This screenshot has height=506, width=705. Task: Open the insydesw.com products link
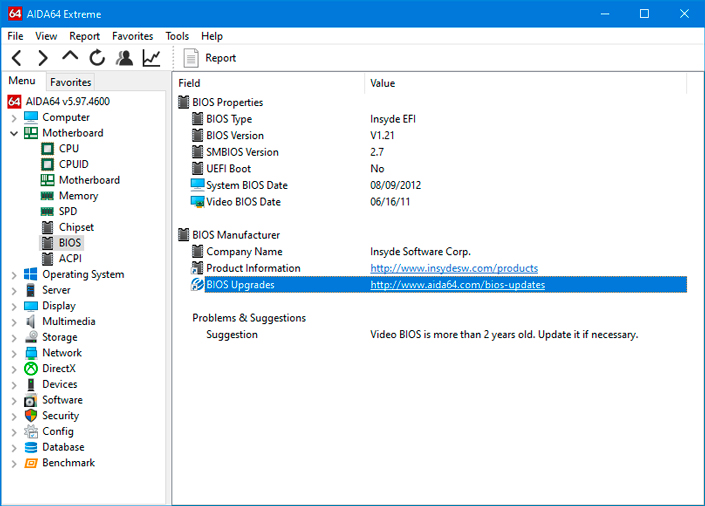[454, 269]
